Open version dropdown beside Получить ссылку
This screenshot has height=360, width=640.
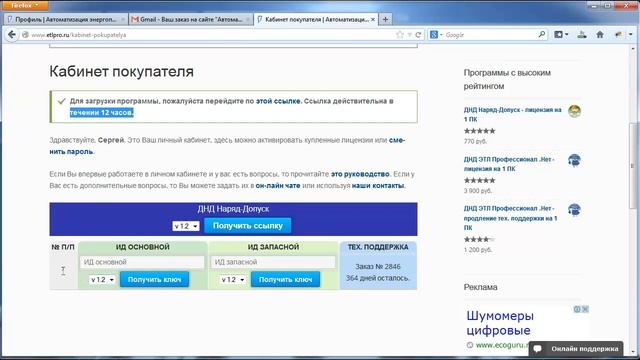pos(186,226)
